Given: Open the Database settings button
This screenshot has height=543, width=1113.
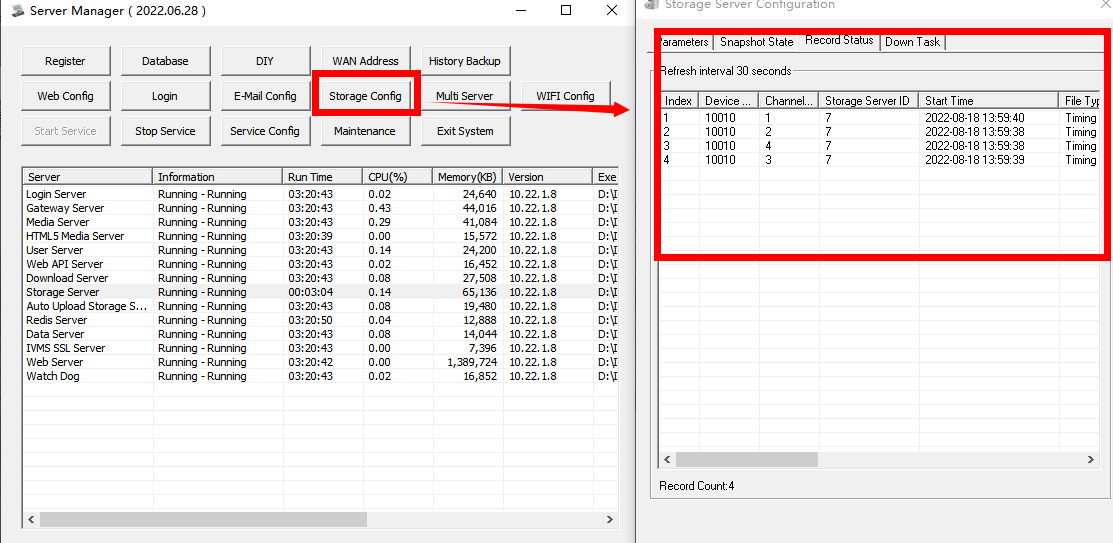Looking at the screenshot, I should (x=165, y=61).
